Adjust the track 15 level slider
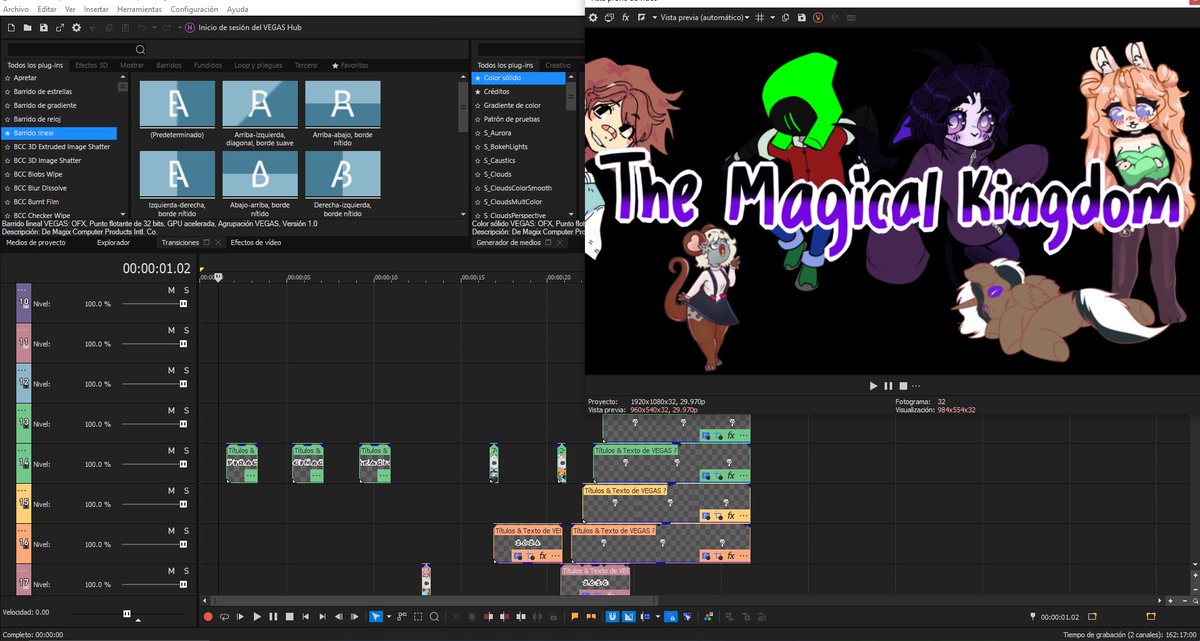1200x641 pixels. (x=155, y=504)
